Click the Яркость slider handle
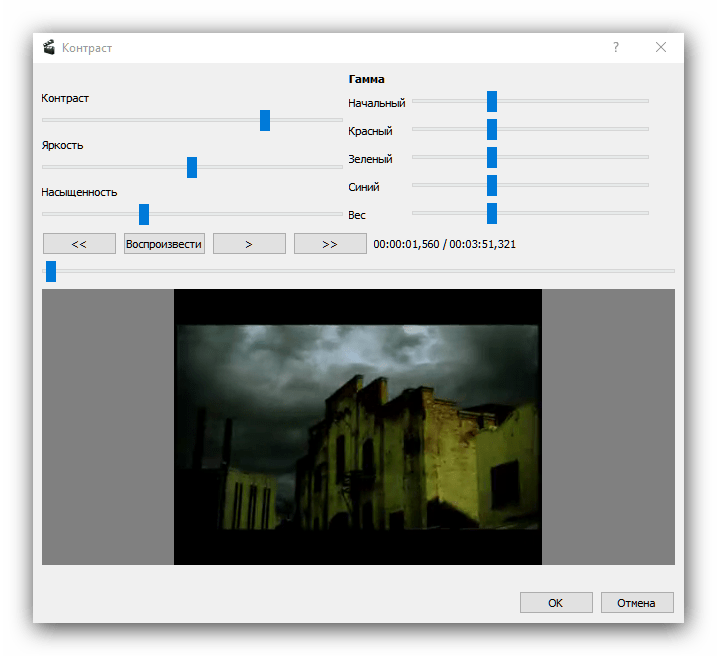This screenshot has height=656, width=717. point(192,167)
